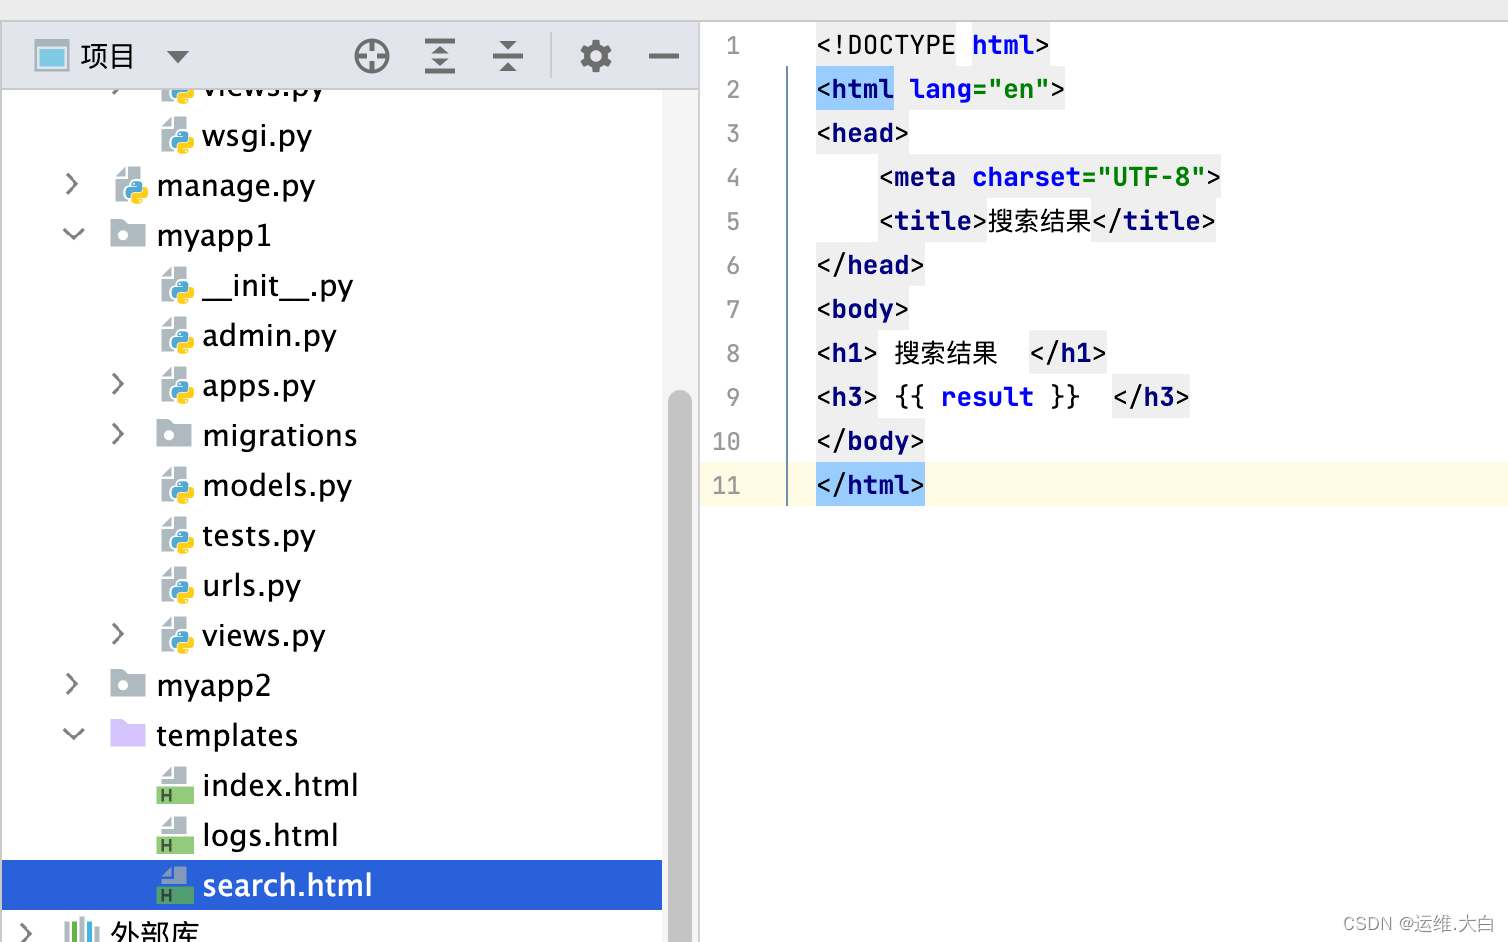Click the admin.py Python file icon
The width and height of the screenshot is (1508, 942).
point(177,335)
